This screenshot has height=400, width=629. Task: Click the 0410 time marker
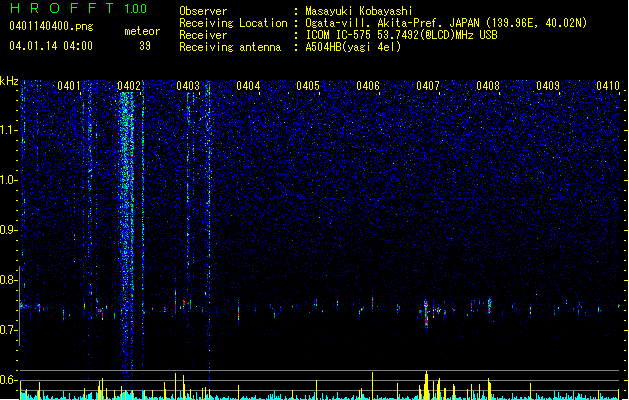608,86
